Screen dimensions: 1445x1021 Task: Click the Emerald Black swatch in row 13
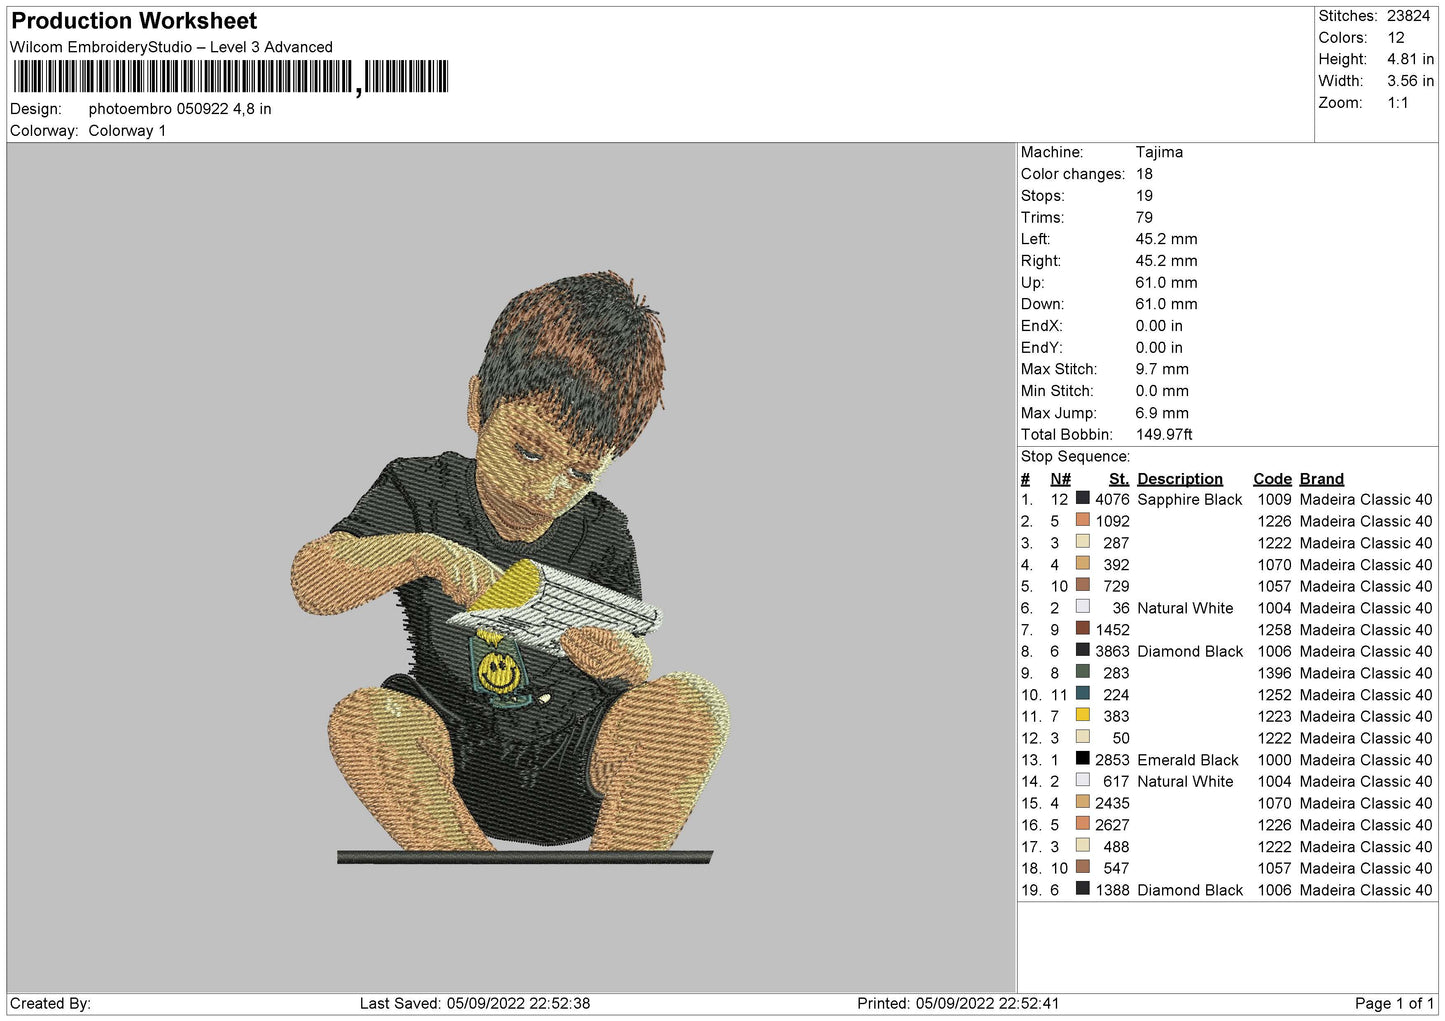[x=1082, y=758]
